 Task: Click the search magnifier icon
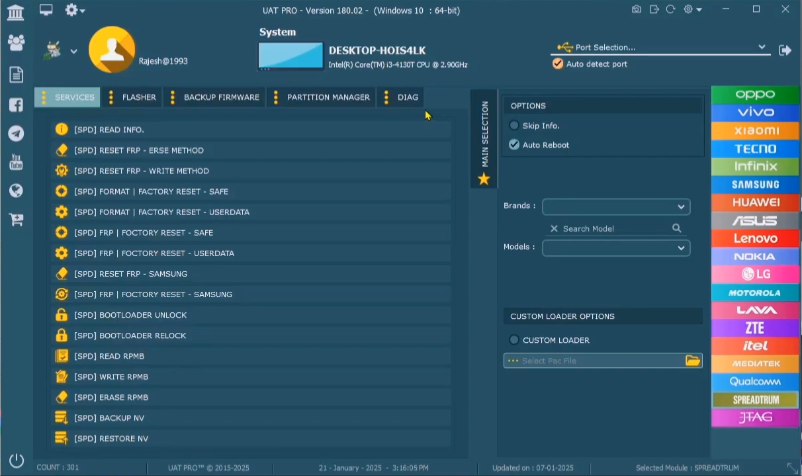[x=677, y=228]
